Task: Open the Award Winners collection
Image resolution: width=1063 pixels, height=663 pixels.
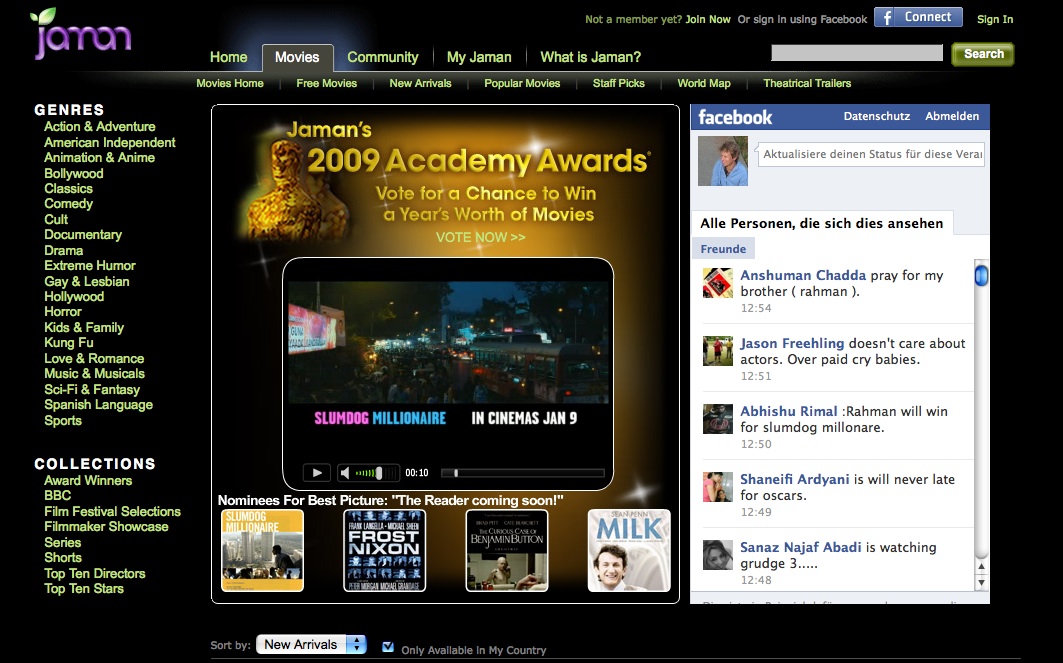Action: pyautogui.click(x=88, y=481)
